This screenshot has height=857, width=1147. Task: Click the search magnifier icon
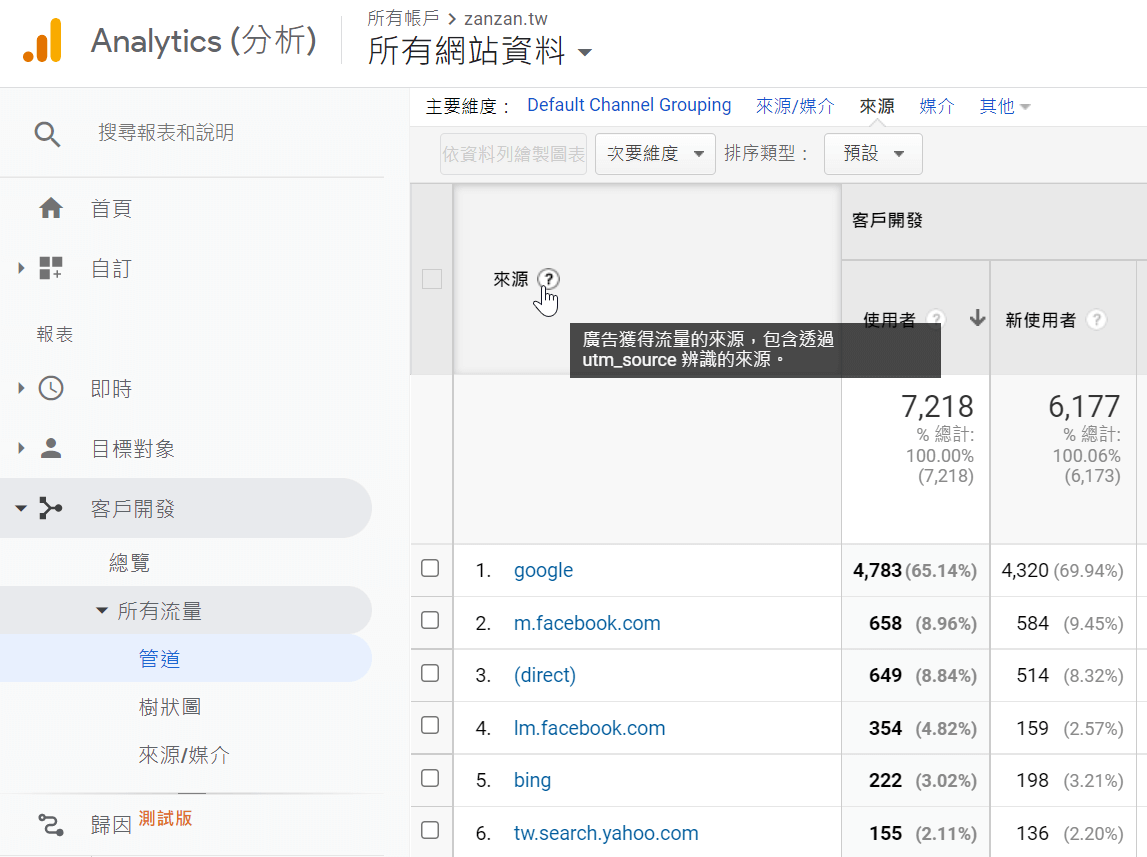point(47,134)
